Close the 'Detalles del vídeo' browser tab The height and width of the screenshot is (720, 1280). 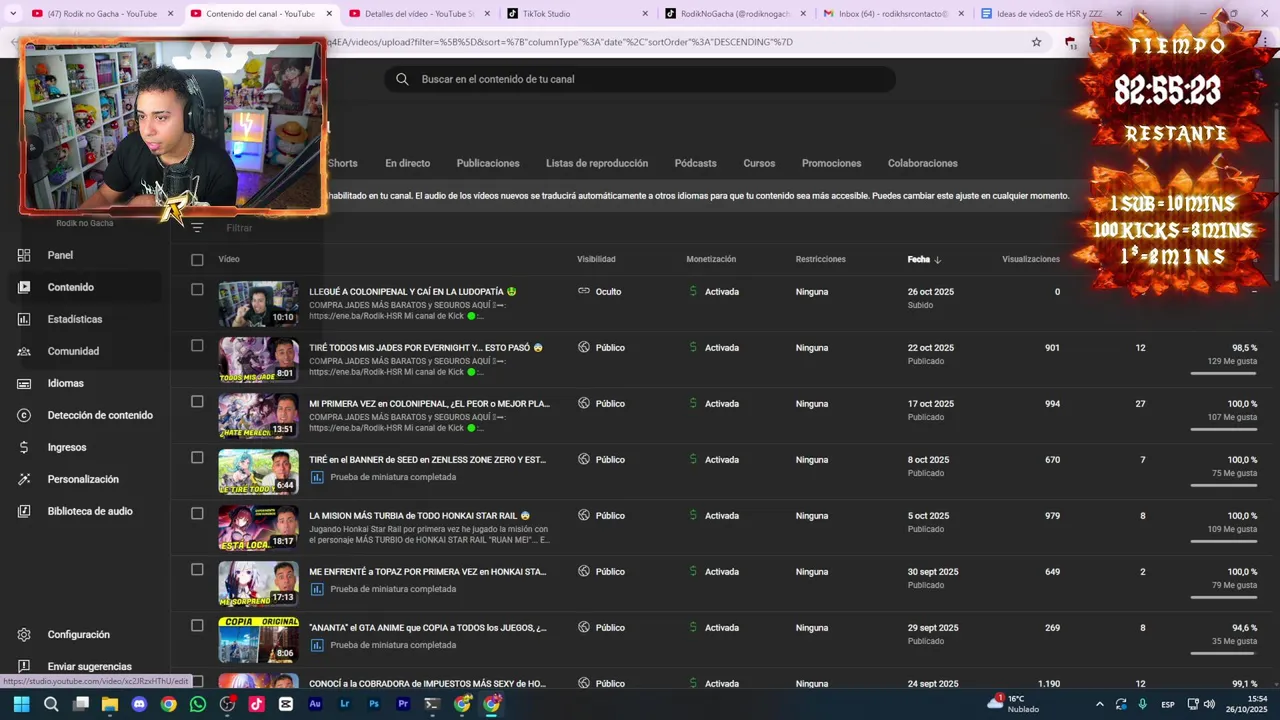coord(486,14)
